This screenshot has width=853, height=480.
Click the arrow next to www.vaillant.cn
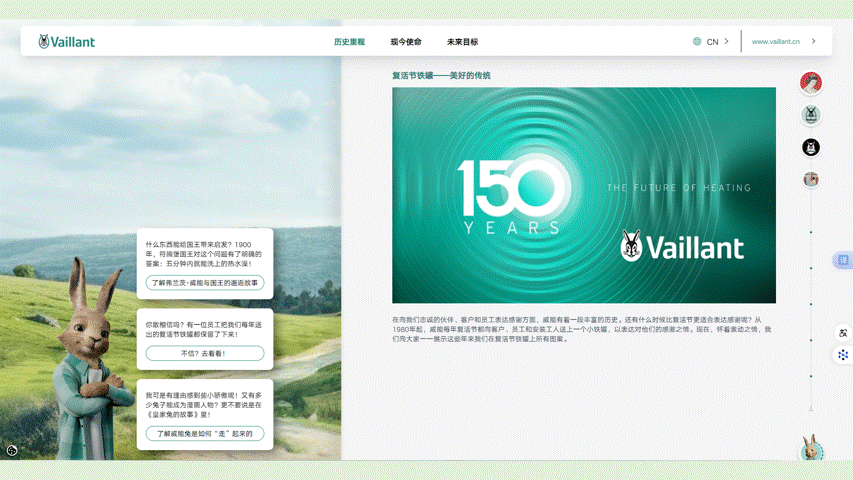813,41
